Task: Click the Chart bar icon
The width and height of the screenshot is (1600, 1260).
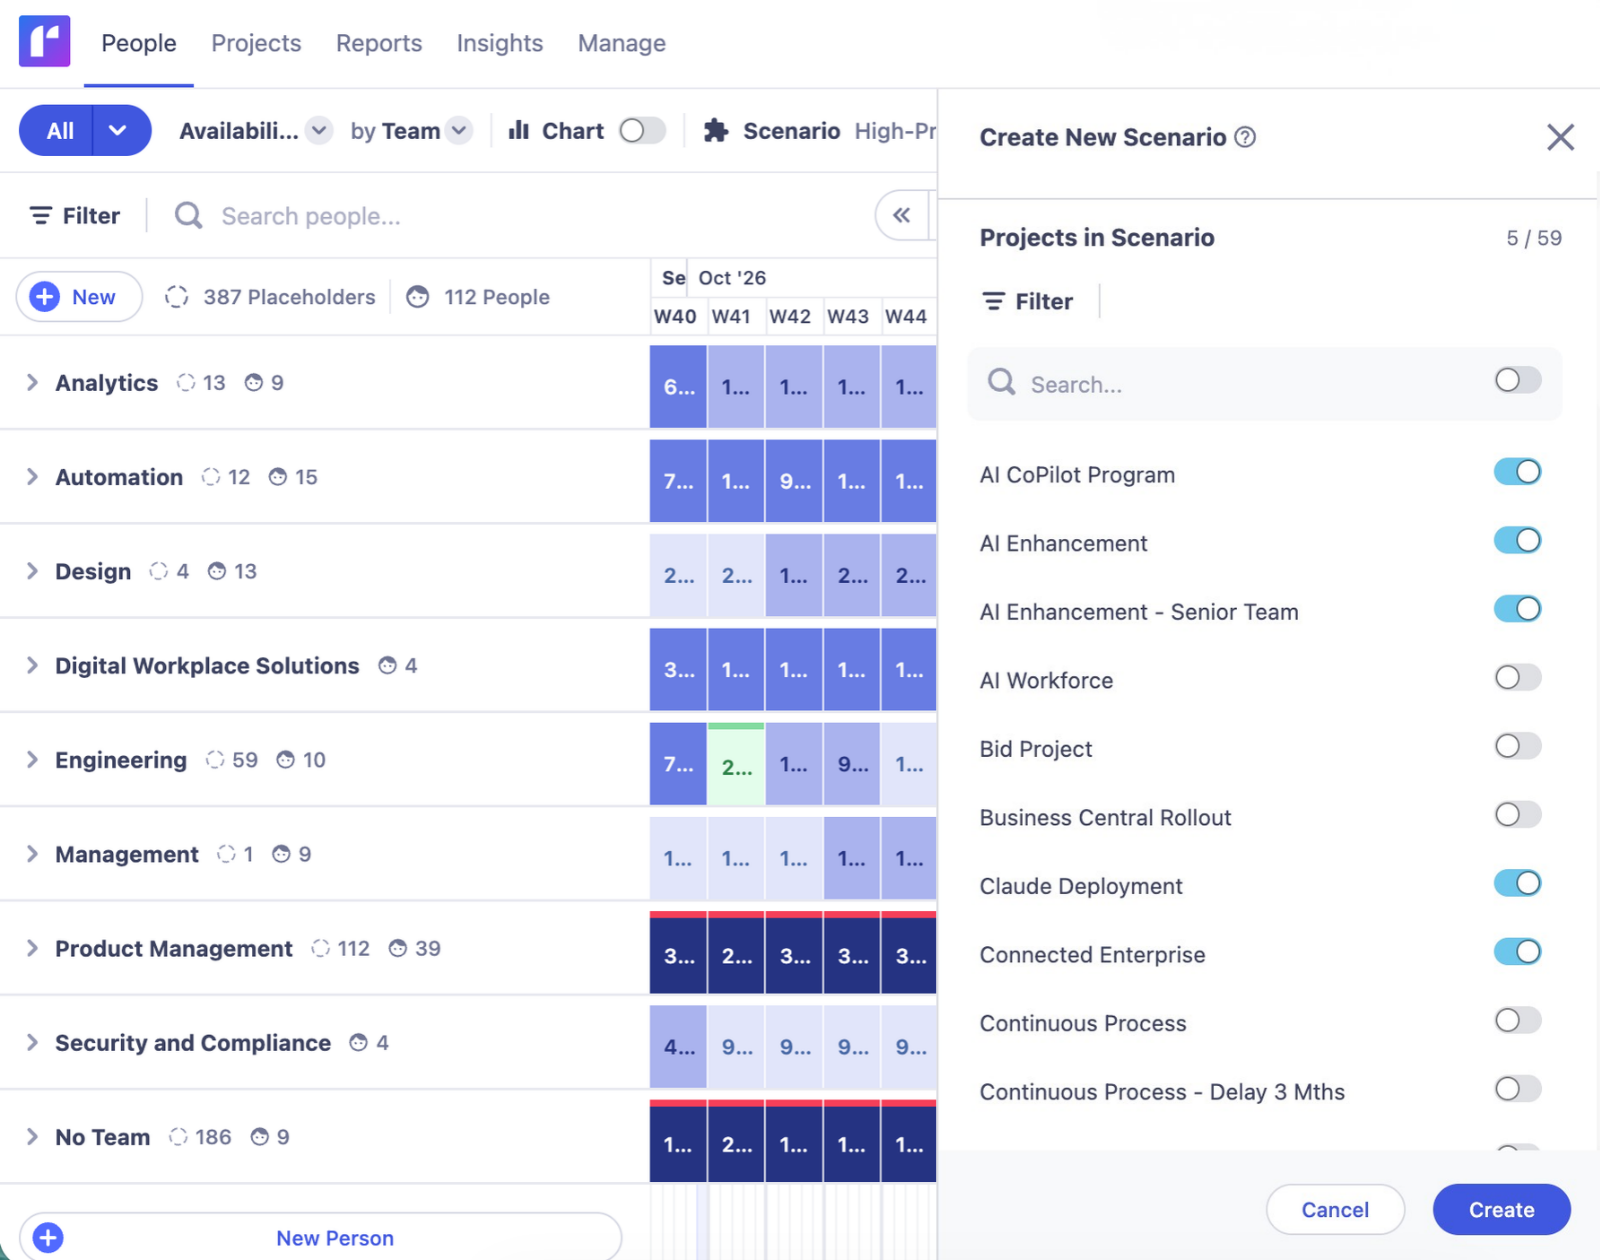Action: 518,130
